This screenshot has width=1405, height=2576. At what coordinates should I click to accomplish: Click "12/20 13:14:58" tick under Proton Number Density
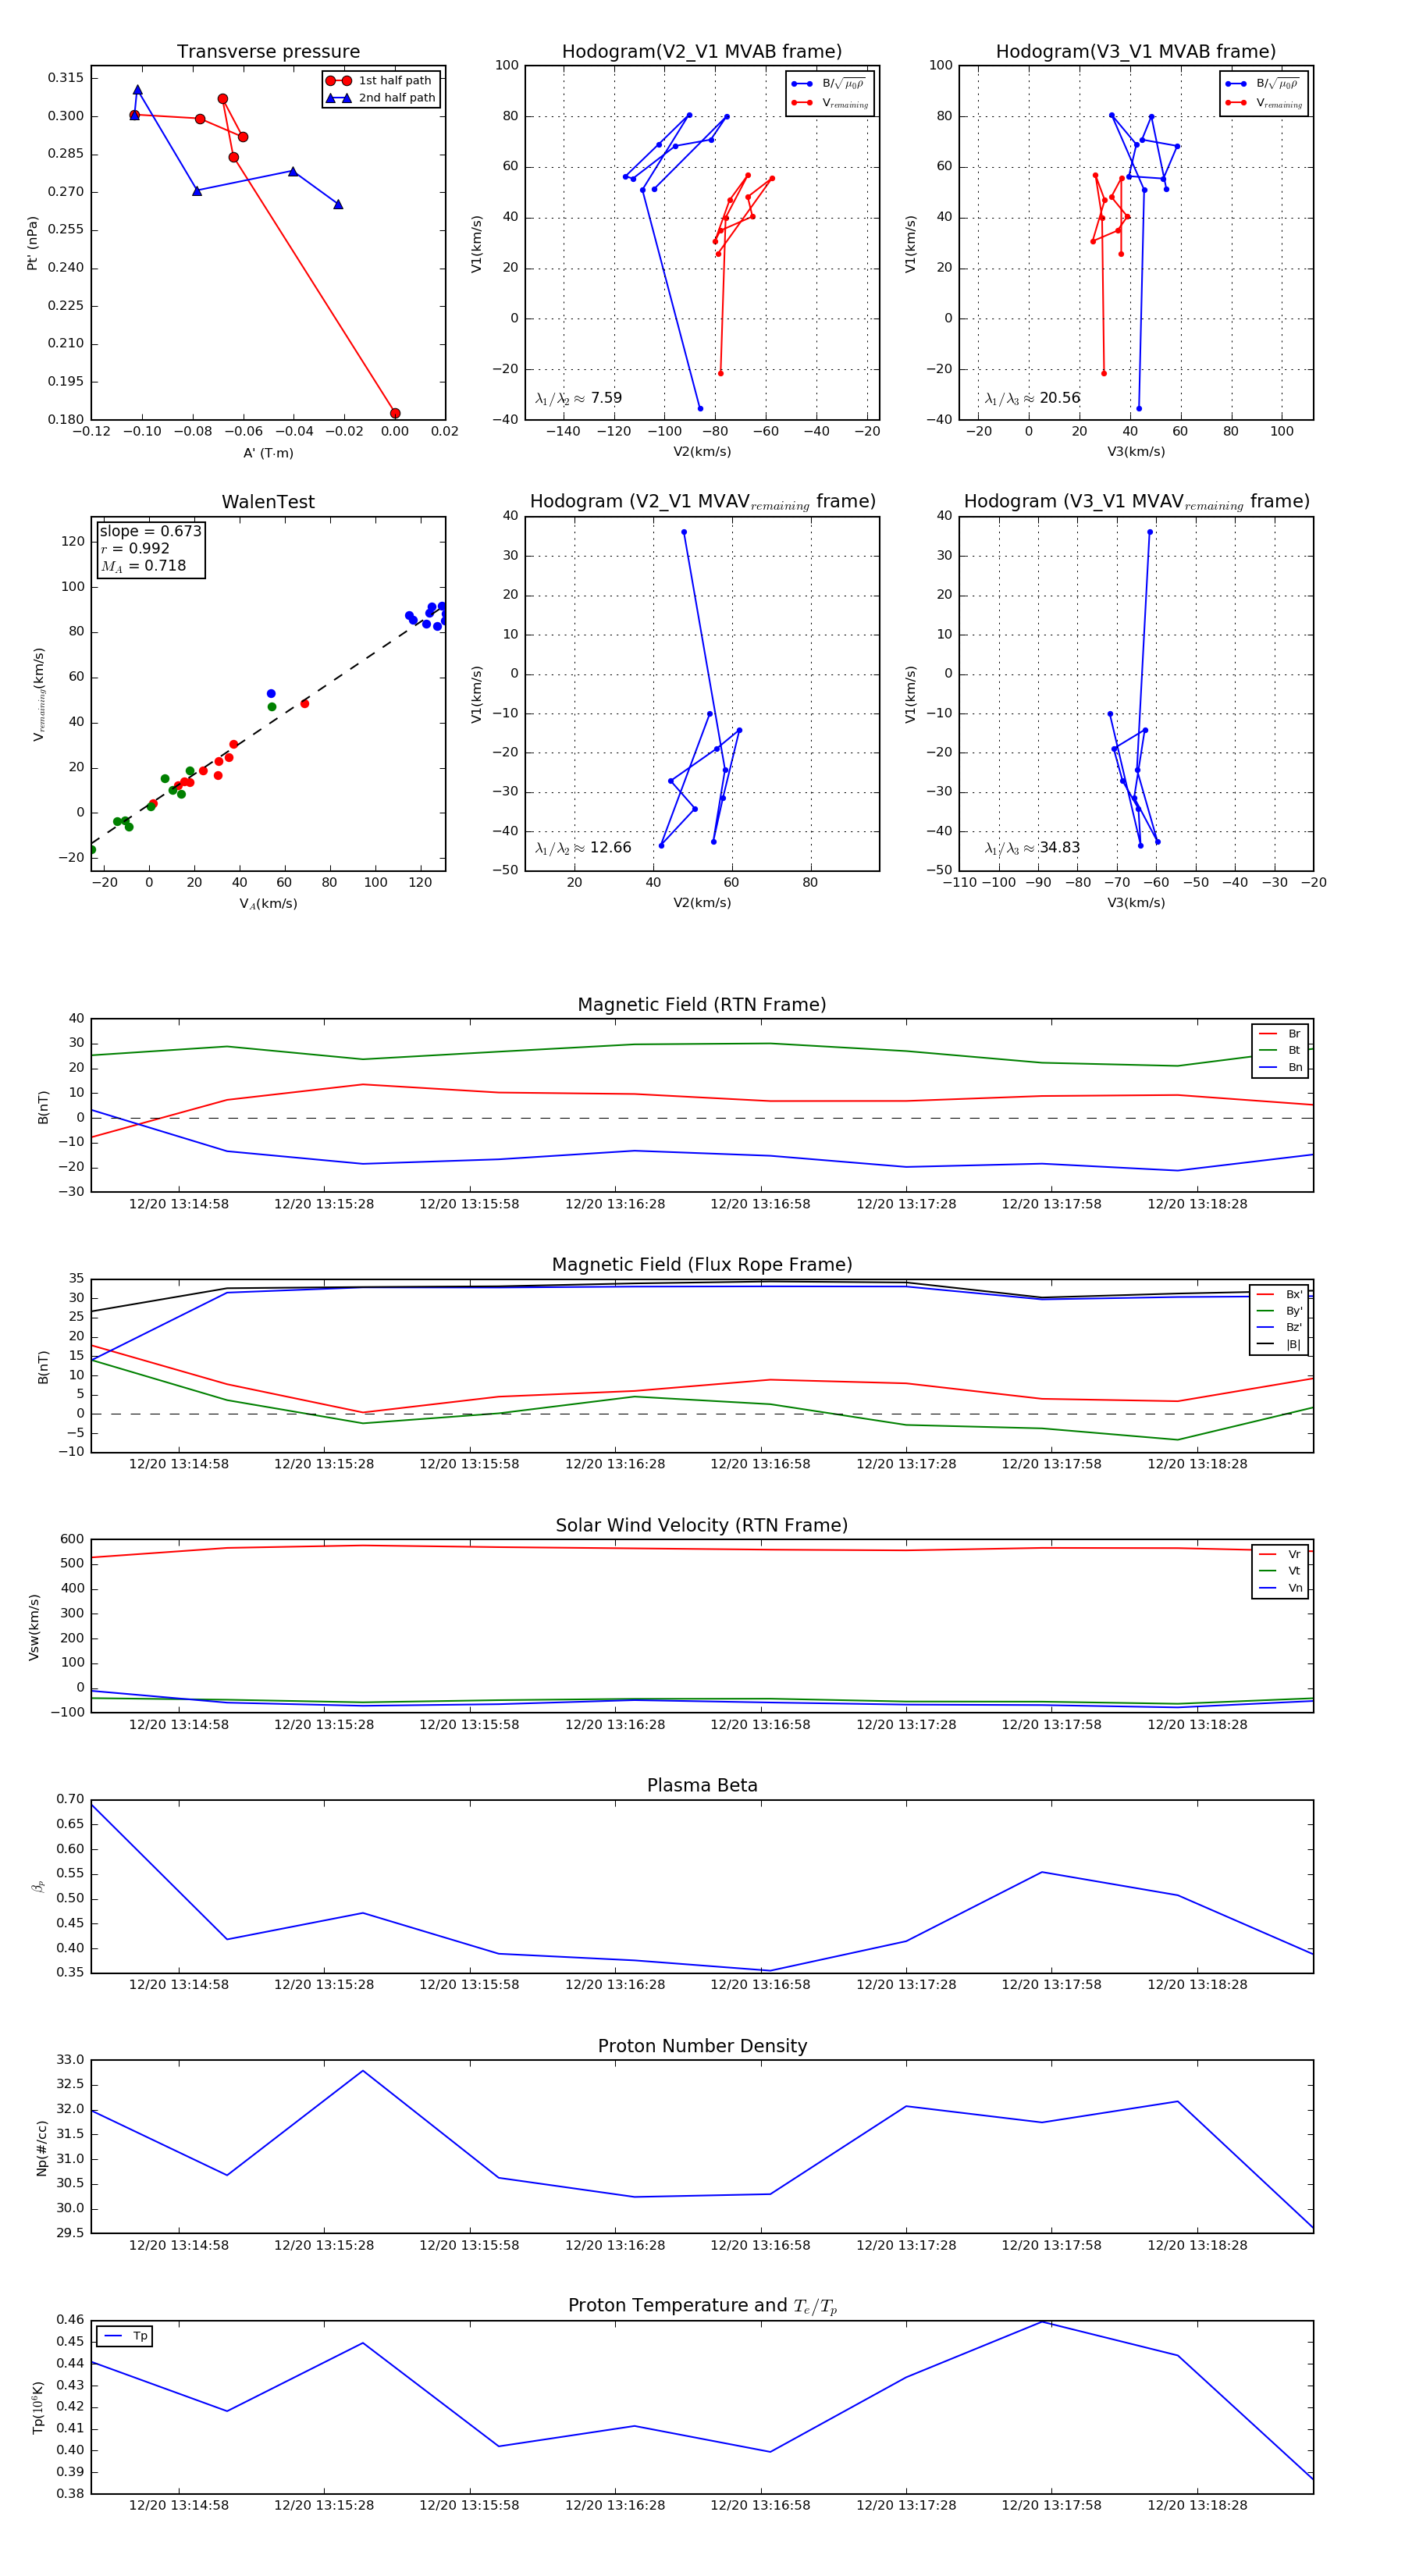click(x=179, y=2245)
